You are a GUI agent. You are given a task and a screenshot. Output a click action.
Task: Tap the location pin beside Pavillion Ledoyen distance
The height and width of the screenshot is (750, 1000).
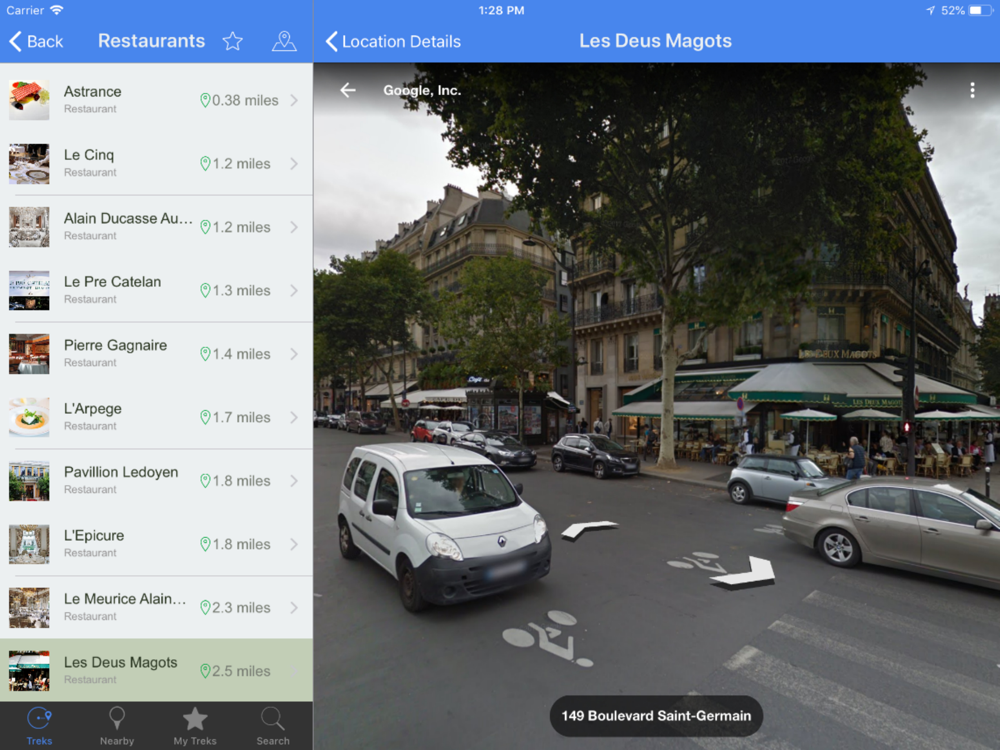point(205,481)
